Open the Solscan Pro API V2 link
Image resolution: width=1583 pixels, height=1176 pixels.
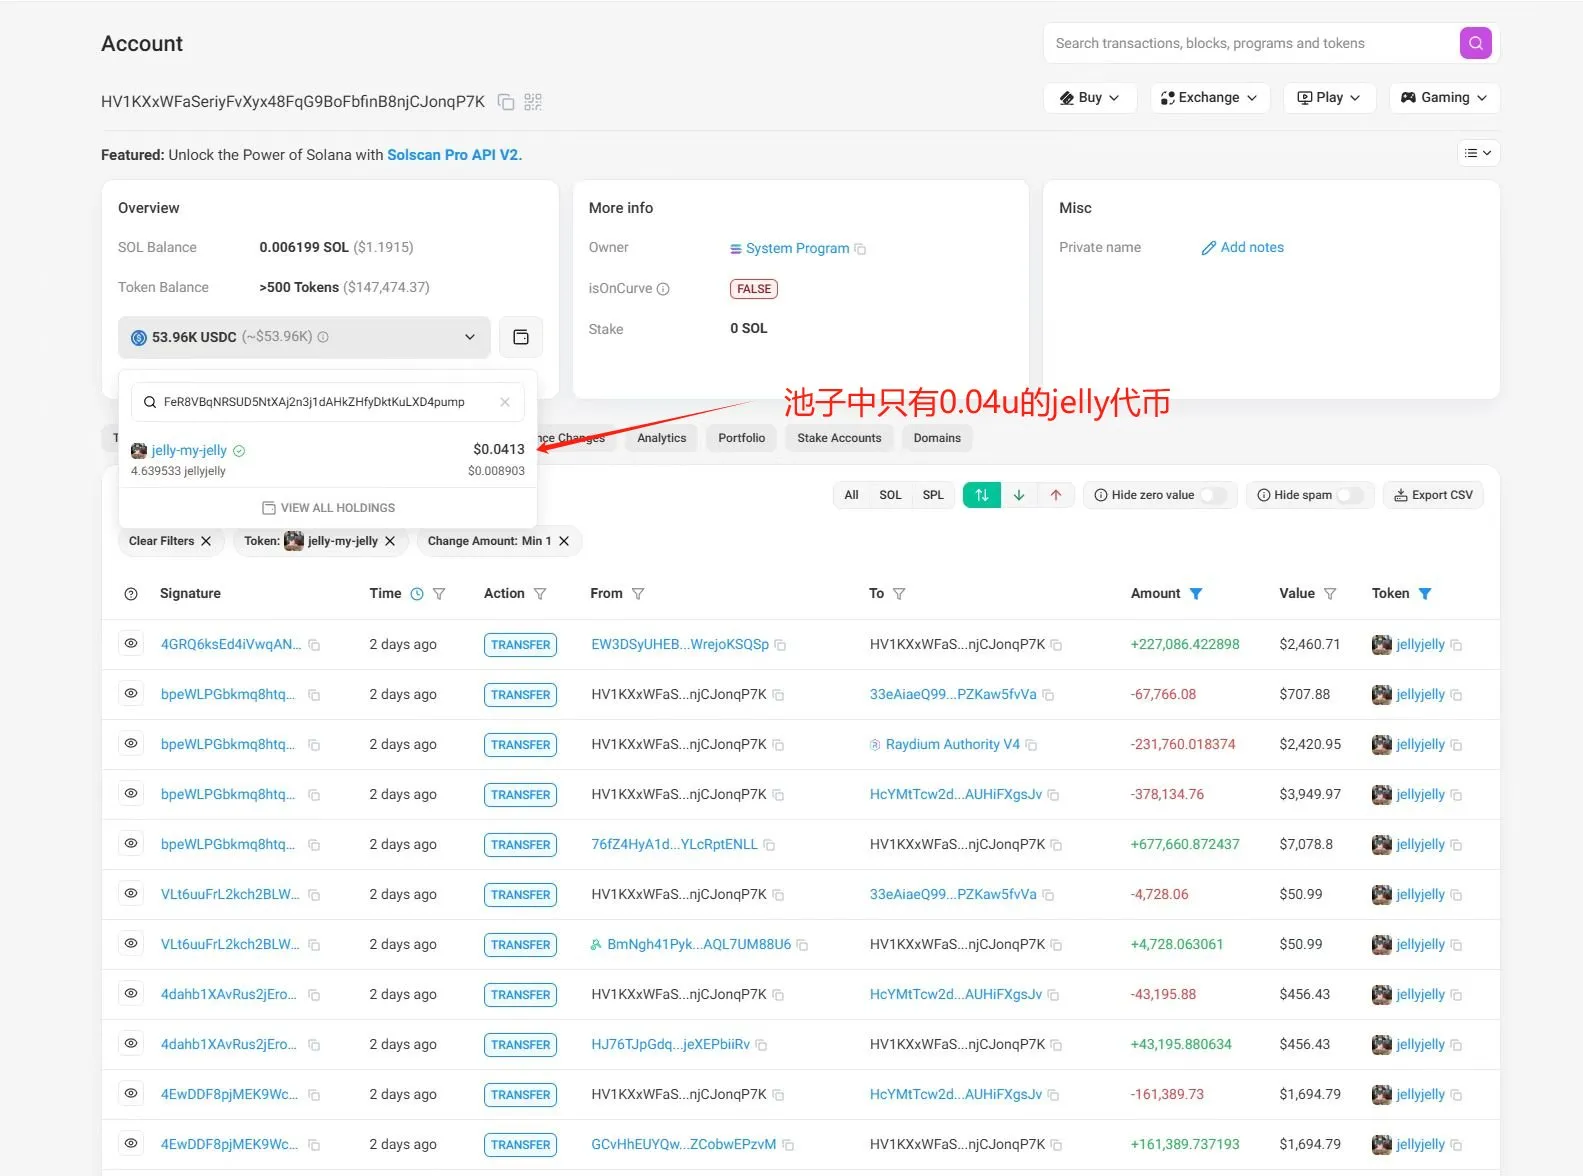tap(454, 155)
